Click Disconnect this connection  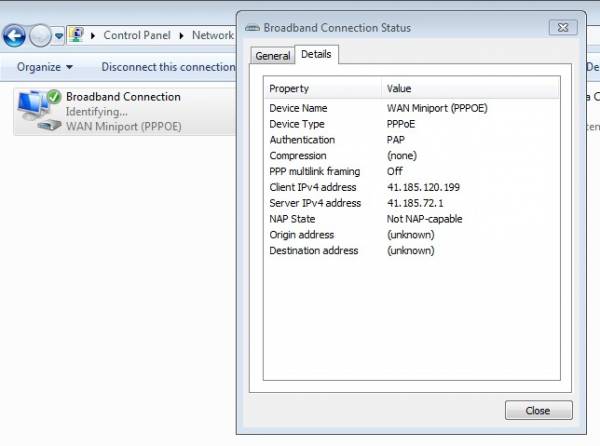[168, 67]
